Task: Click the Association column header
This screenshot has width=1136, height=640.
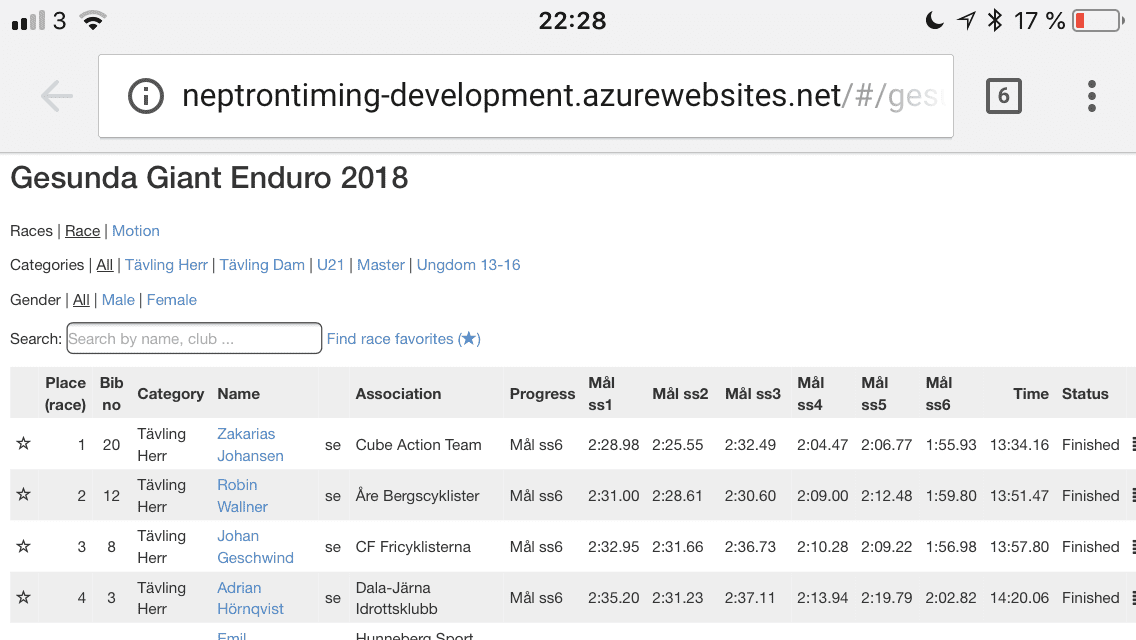Action: point(398,394)
